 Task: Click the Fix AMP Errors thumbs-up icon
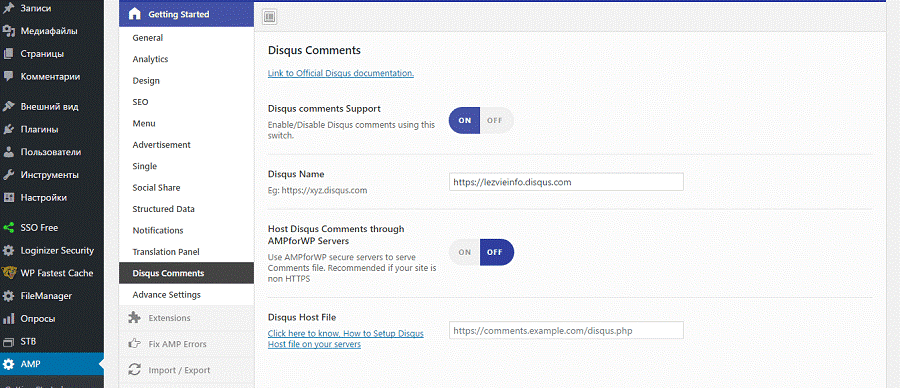pos(134,344)
